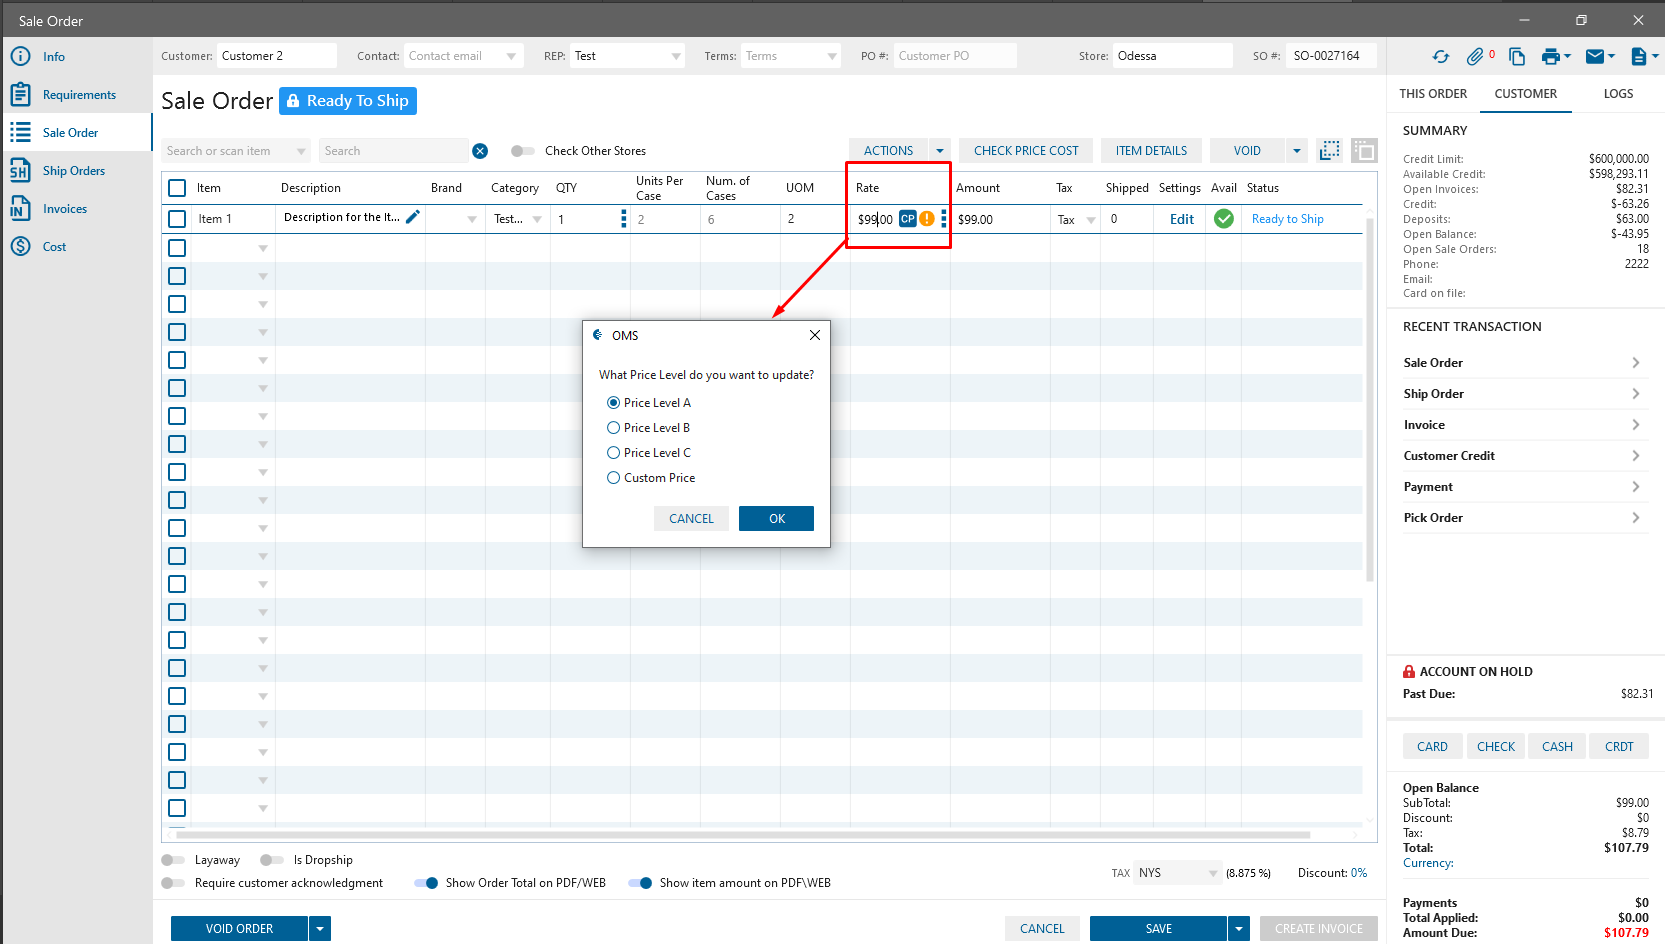Click the Customer PO input field

coord(955,56)
